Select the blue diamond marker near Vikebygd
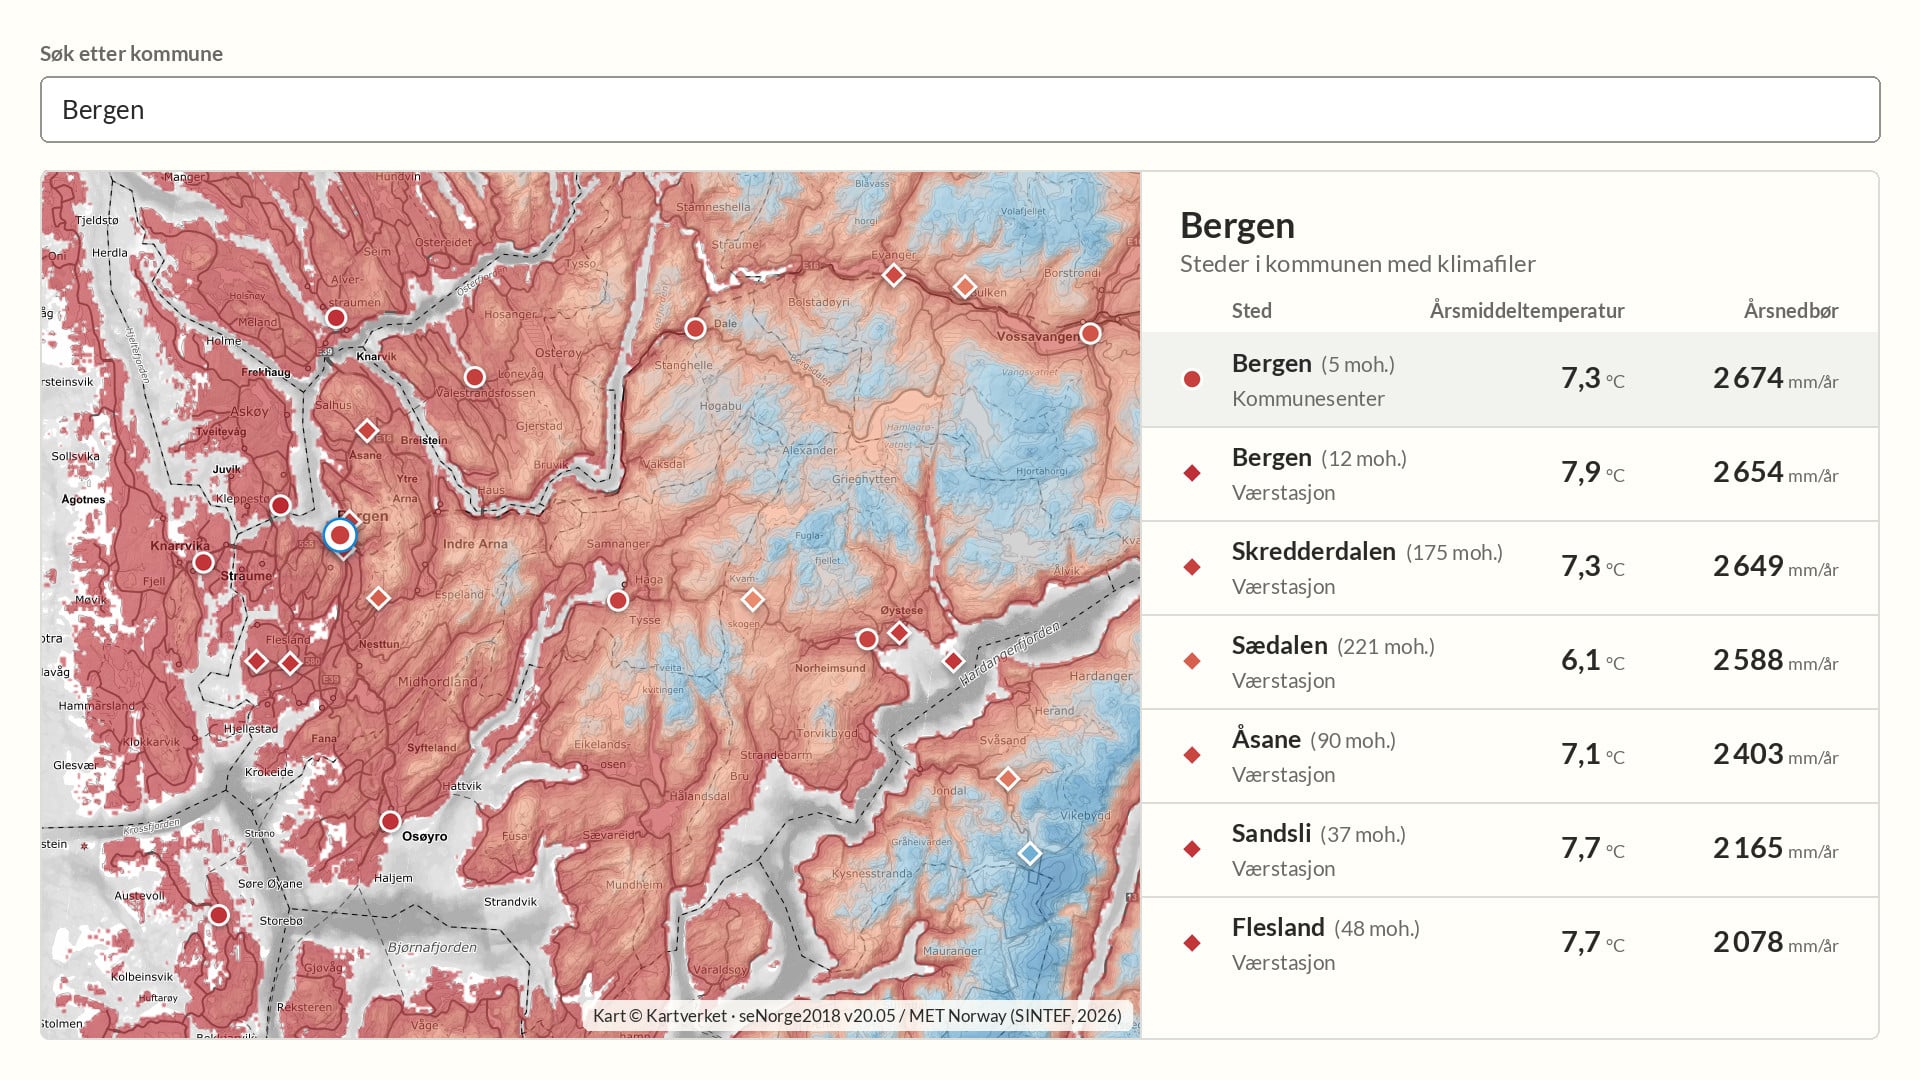 click(1029, 853)
